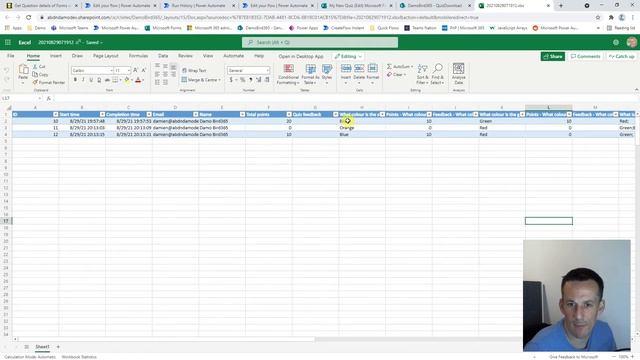Switch to the Formulas tab
This screenshot has height=360, width=640.
coord(138,56)
